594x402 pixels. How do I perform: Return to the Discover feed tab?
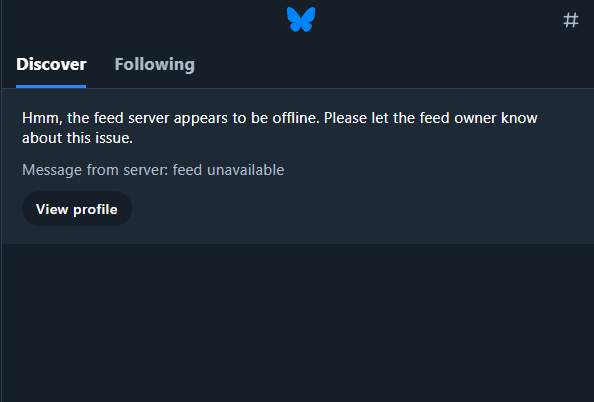click(51, 64)
